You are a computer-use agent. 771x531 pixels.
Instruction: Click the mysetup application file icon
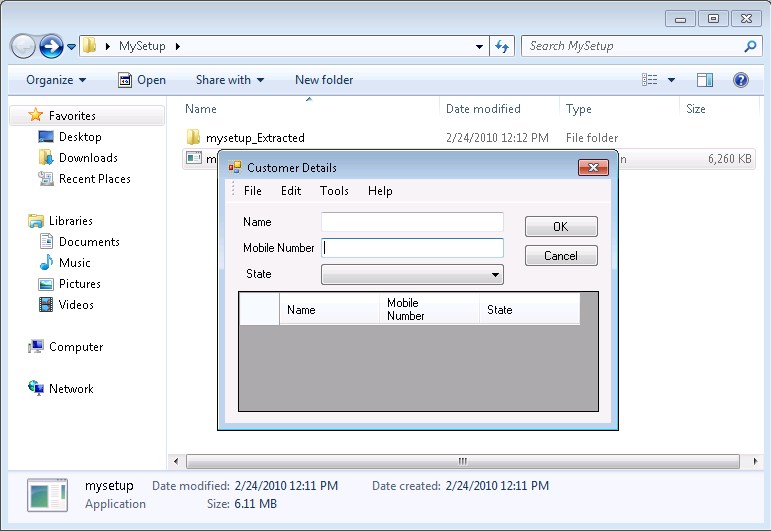tap(194, 158)
